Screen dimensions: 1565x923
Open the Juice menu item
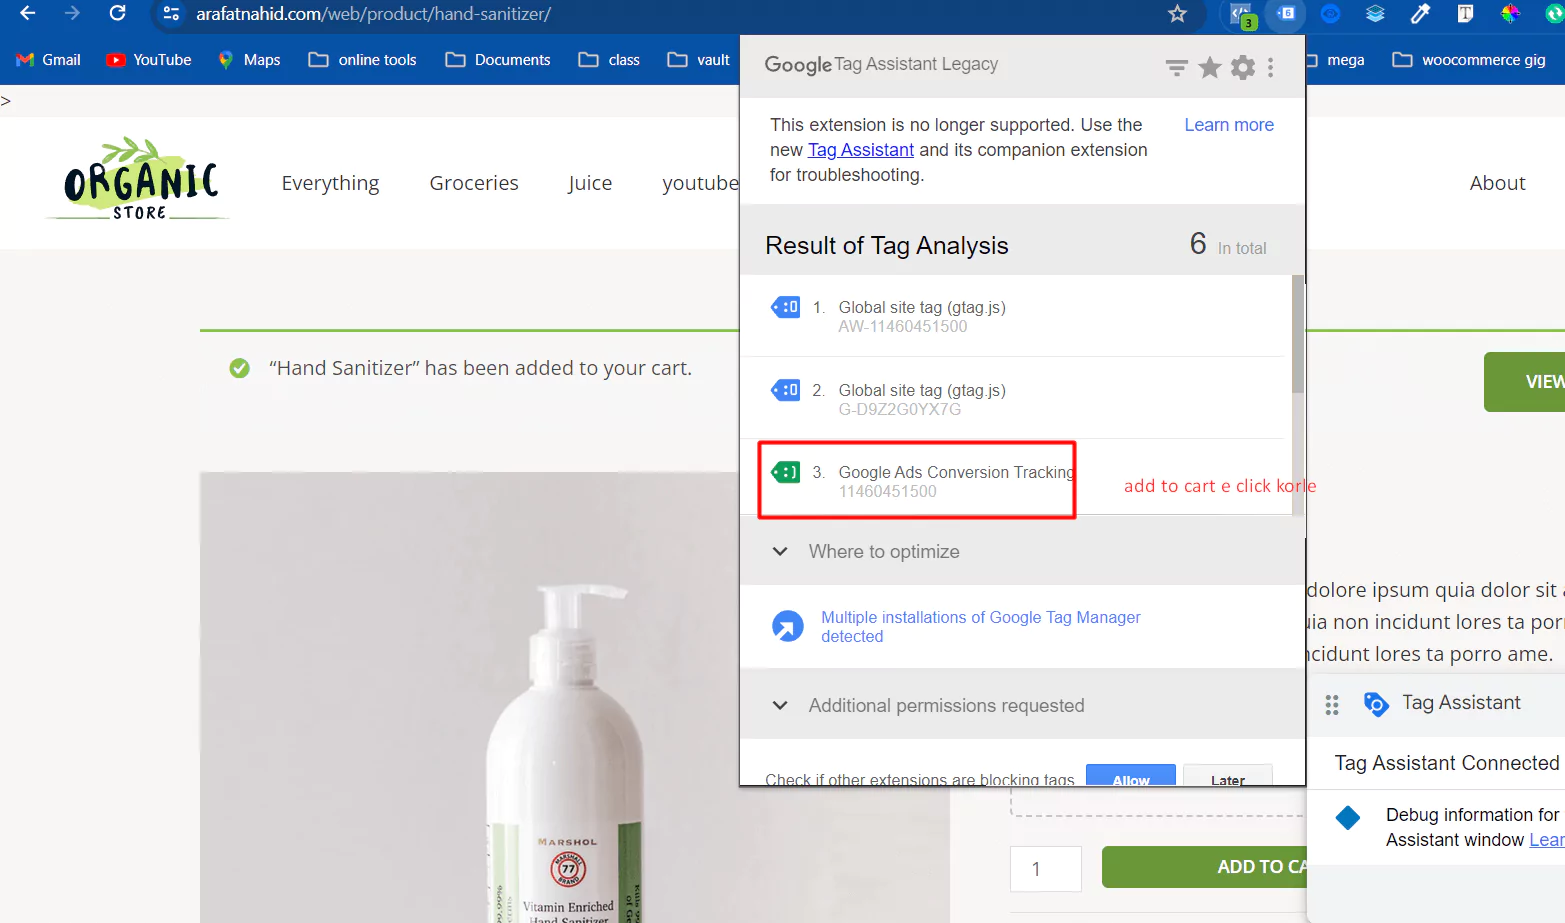tap(590, 183)
